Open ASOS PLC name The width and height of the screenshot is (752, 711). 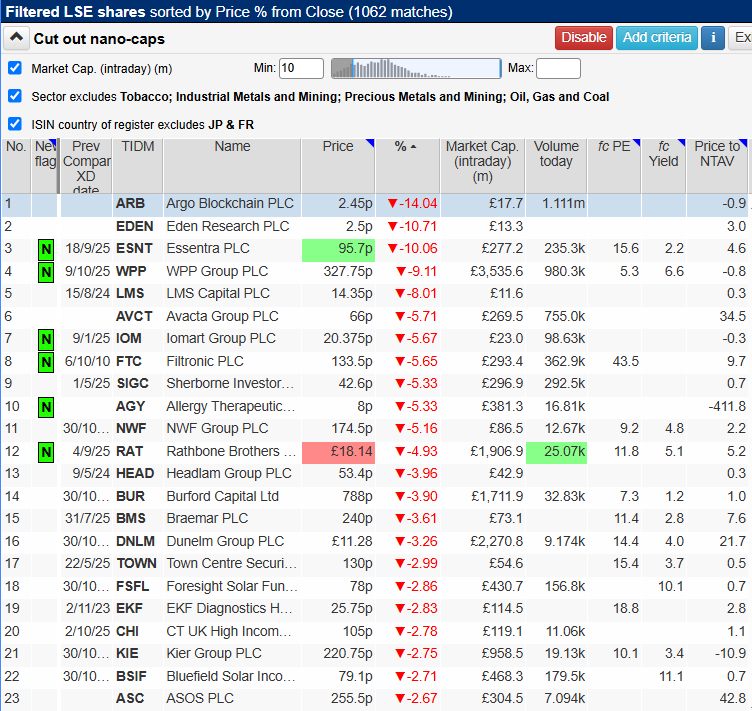pyautogui.click(x=200, y=698)
